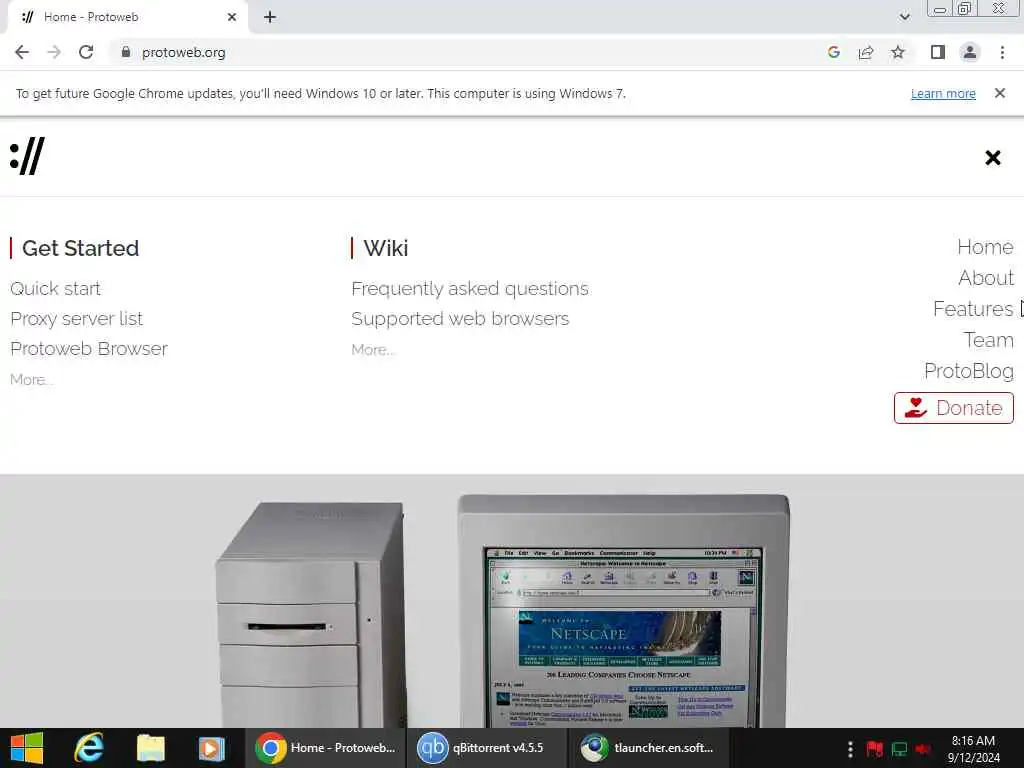Click the browser forward arrow
Screen dimensions: 1024x768
(x=54, y=52)
